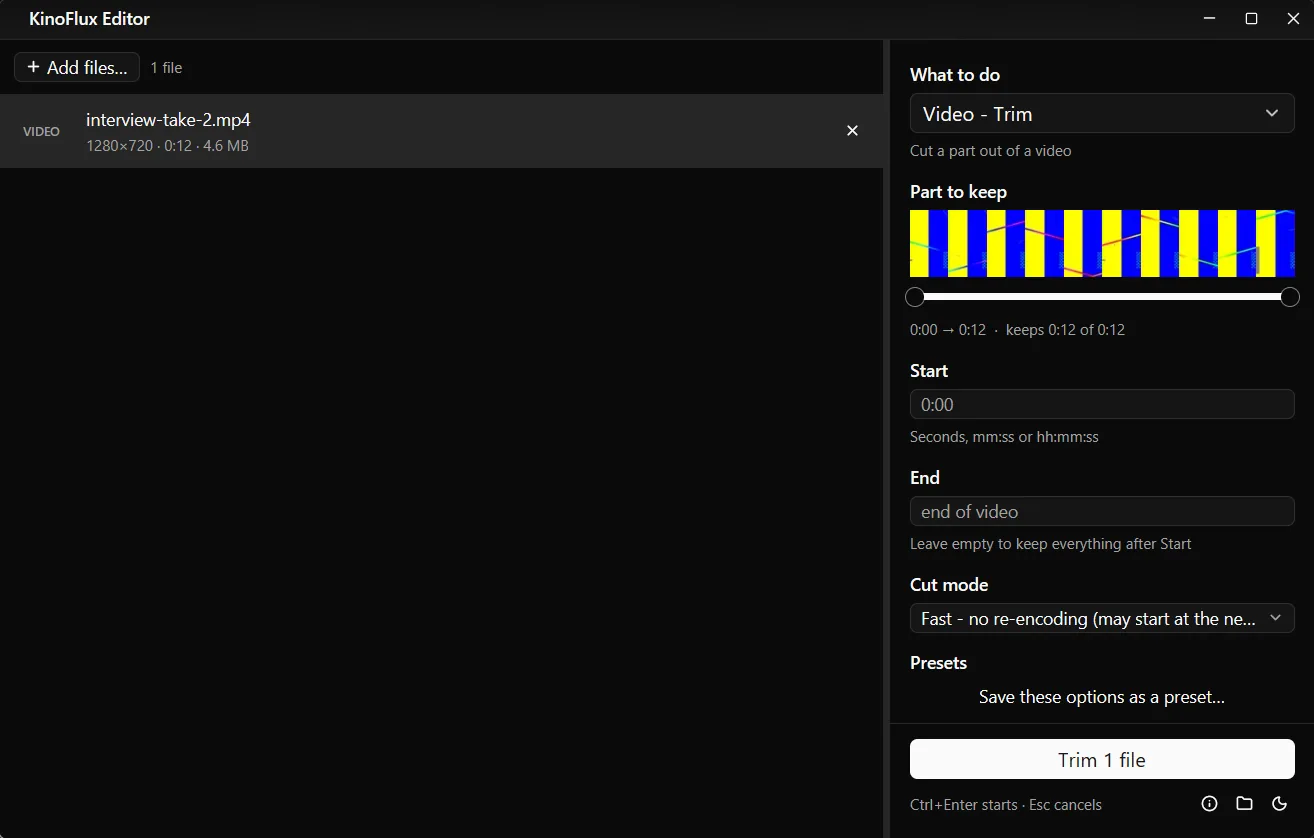Open the 'What to do' dropdown
The image size is (1314, 838).
coord(1102,114)
